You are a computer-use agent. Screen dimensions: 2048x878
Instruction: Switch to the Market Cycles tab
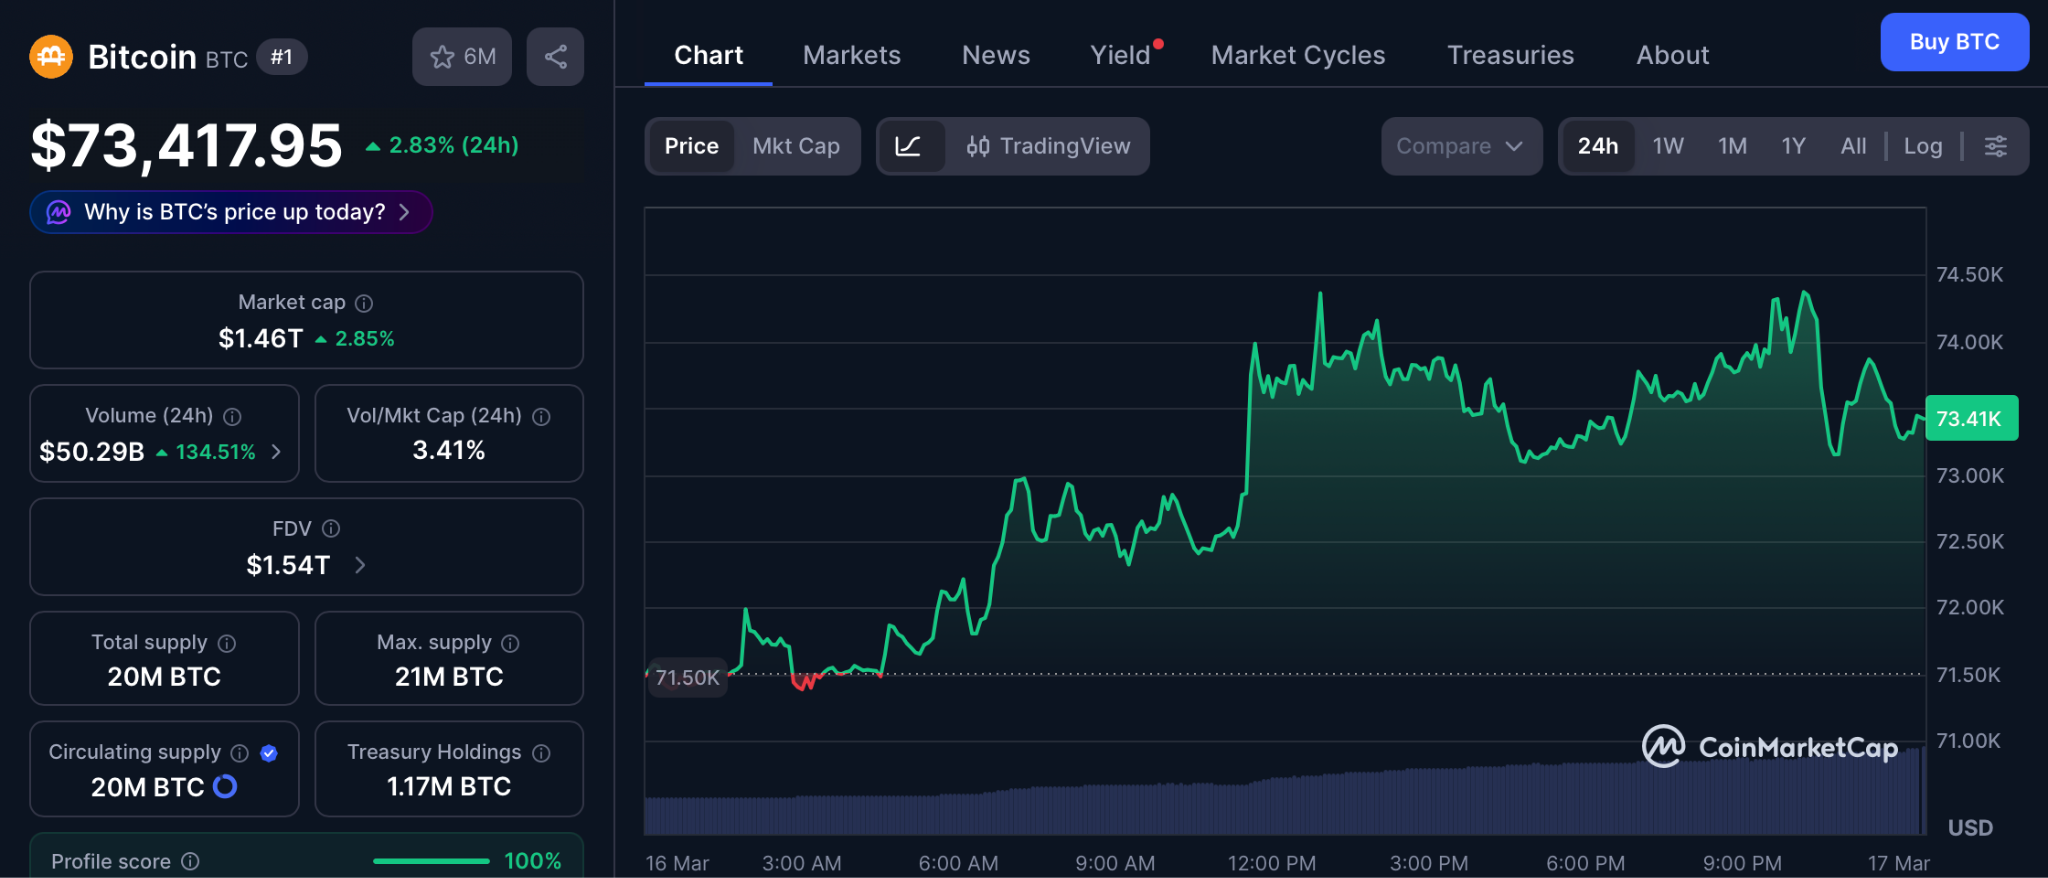point(1297,55)
